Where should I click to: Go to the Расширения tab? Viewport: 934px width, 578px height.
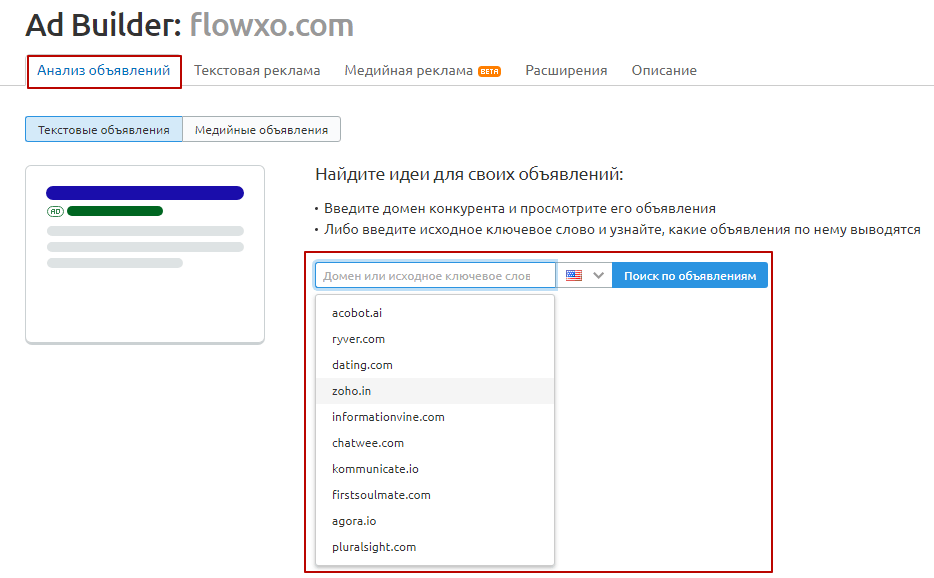(566, 71)
